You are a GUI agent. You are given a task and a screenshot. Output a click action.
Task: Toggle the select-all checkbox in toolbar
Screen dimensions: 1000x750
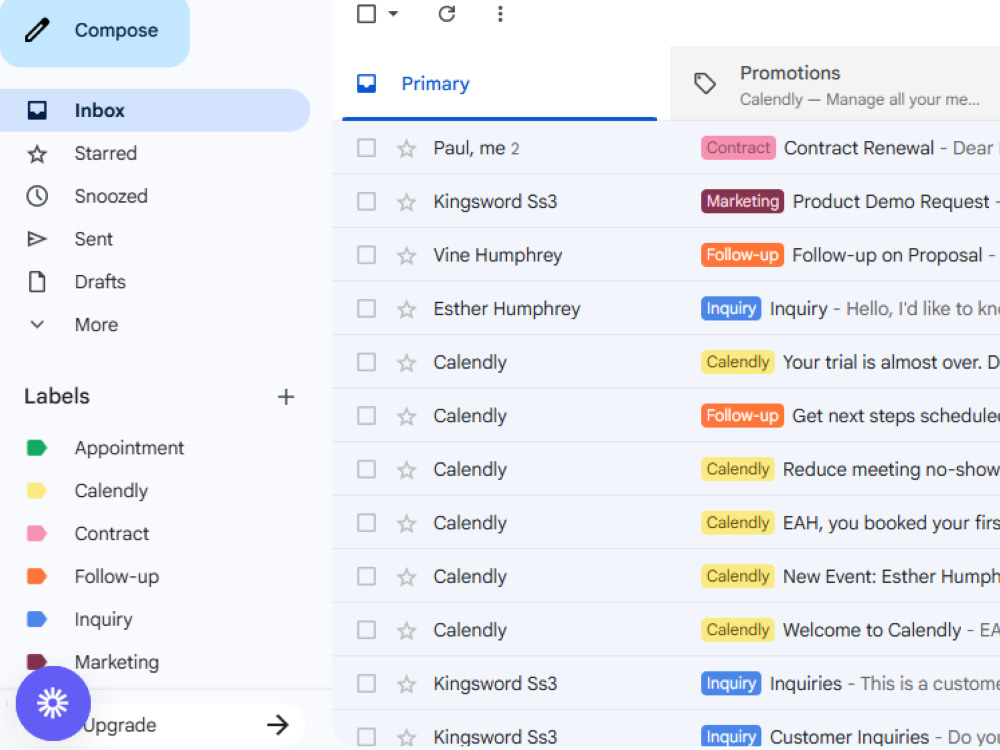point(366,13)
